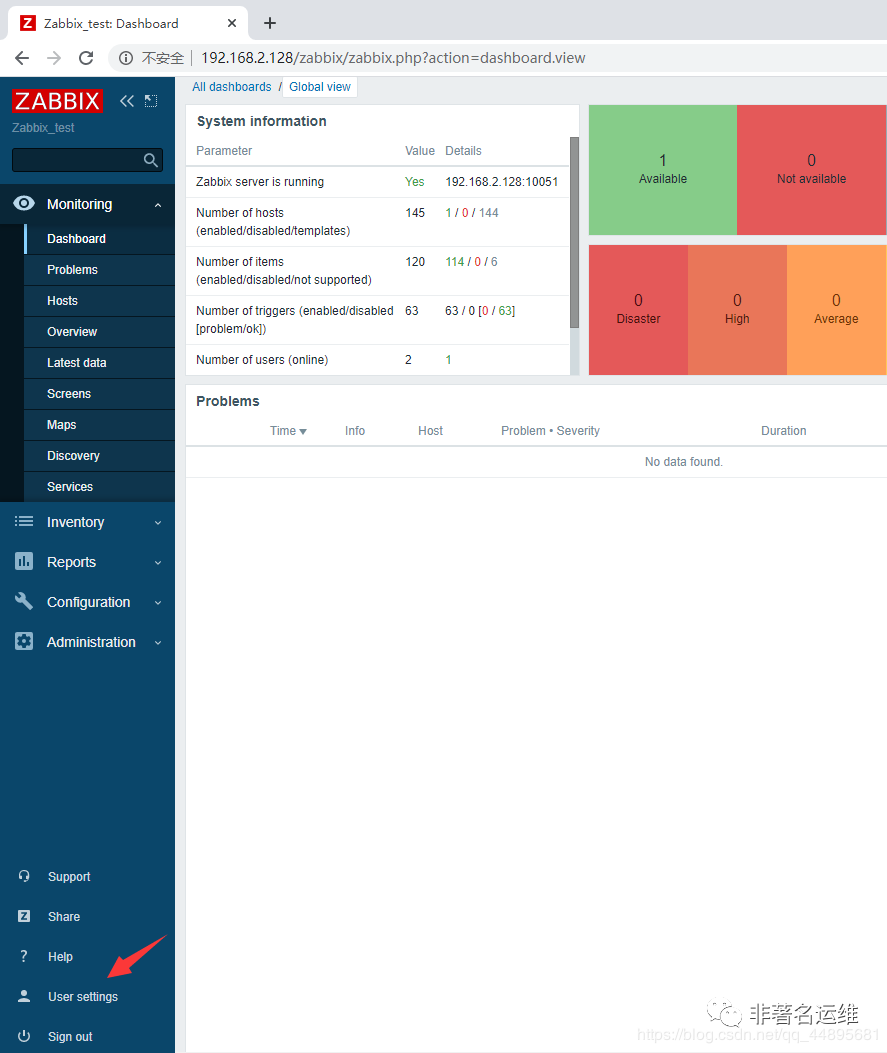Screen dimensions: 887x1053
Task: Click the User settings person icon
Action: [24, 996]
